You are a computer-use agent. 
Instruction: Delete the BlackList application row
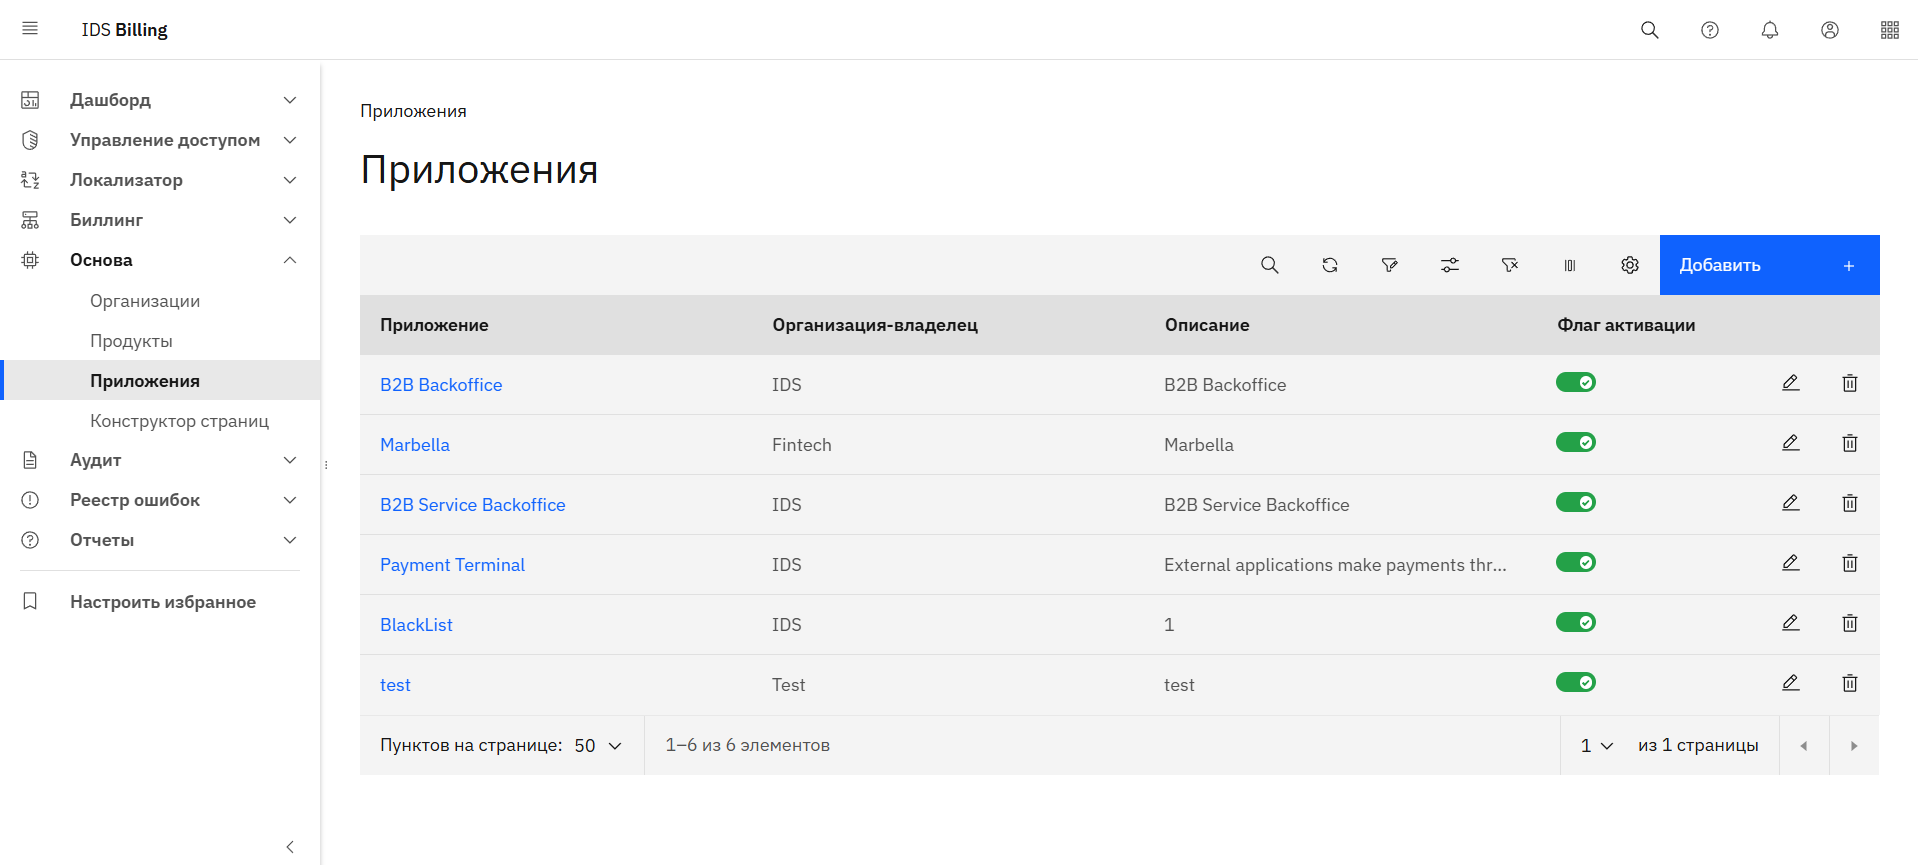coord(1849,623)
